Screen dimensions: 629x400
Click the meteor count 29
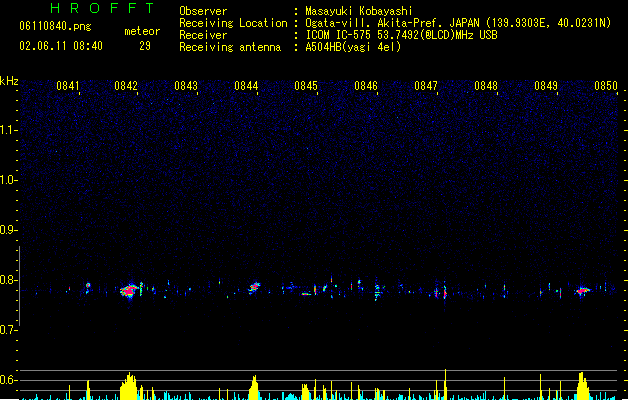click(145, 46)
